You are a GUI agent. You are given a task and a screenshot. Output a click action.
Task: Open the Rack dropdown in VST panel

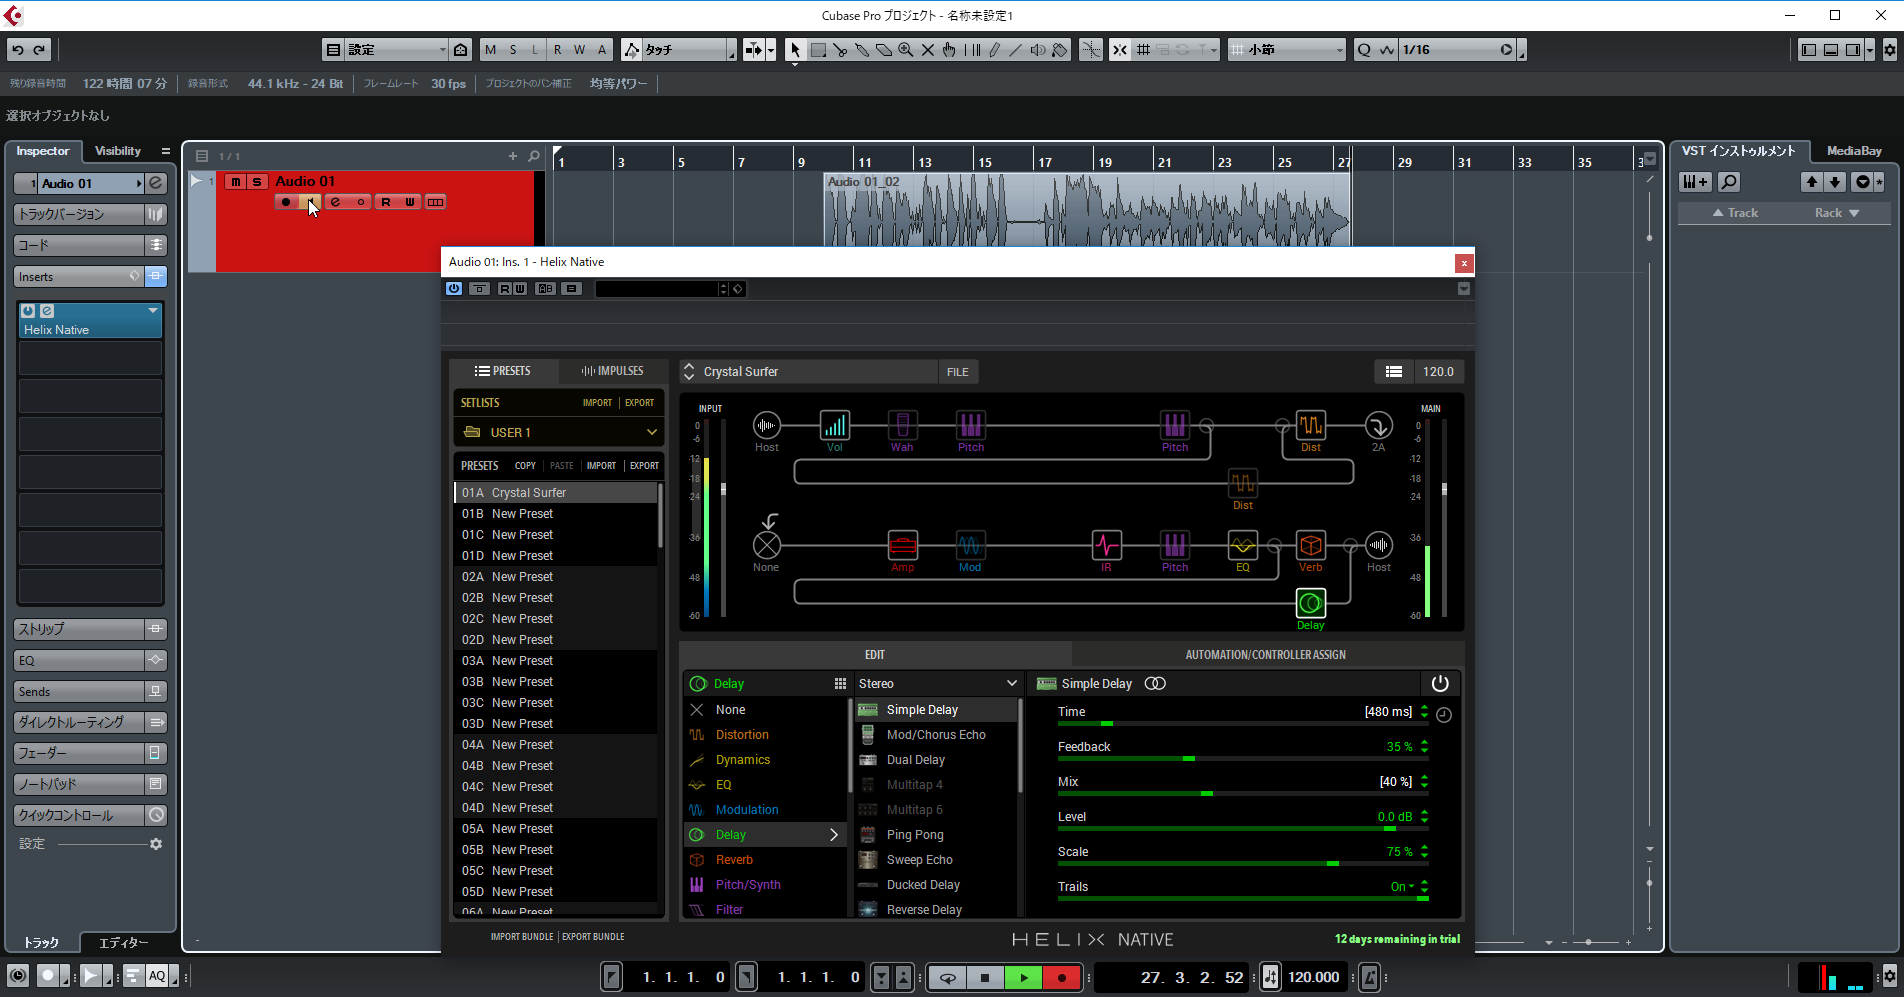[1836, 213]
